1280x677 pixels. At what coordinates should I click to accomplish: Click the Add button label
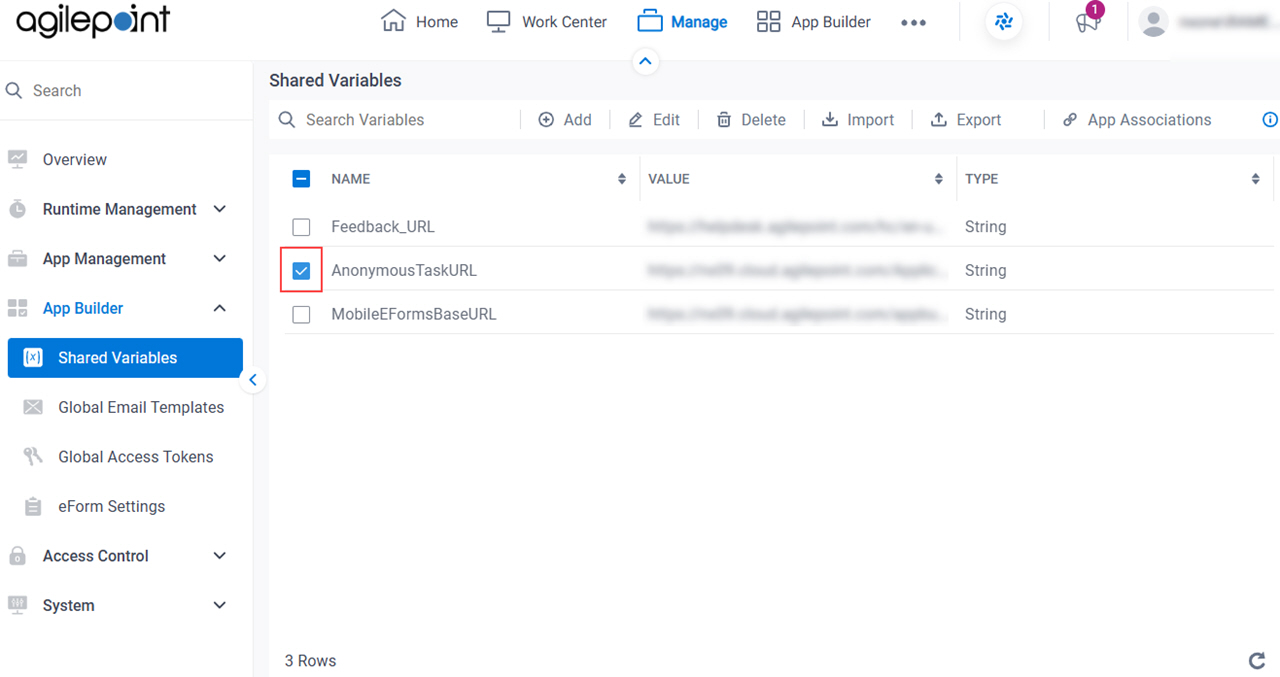click(x=577, y=120)
